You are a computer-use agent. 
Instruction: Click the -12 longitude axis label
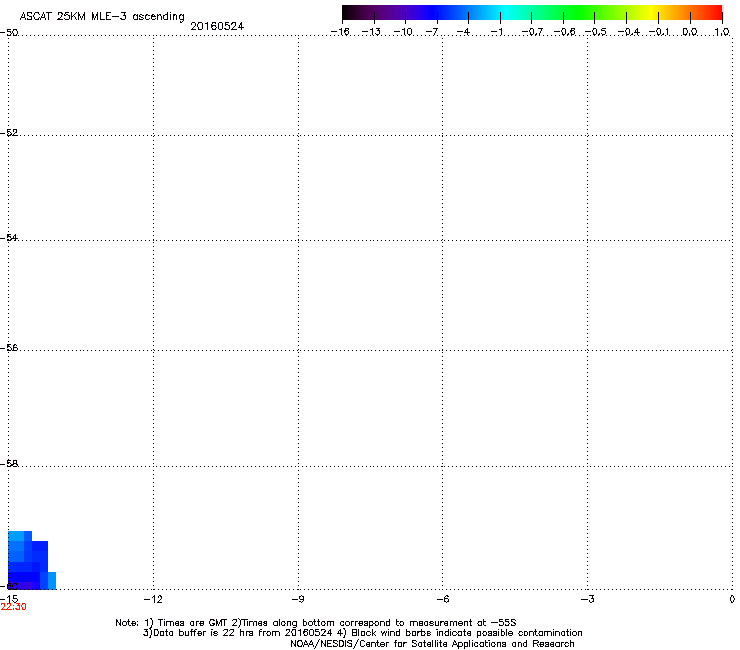[153, 599]
